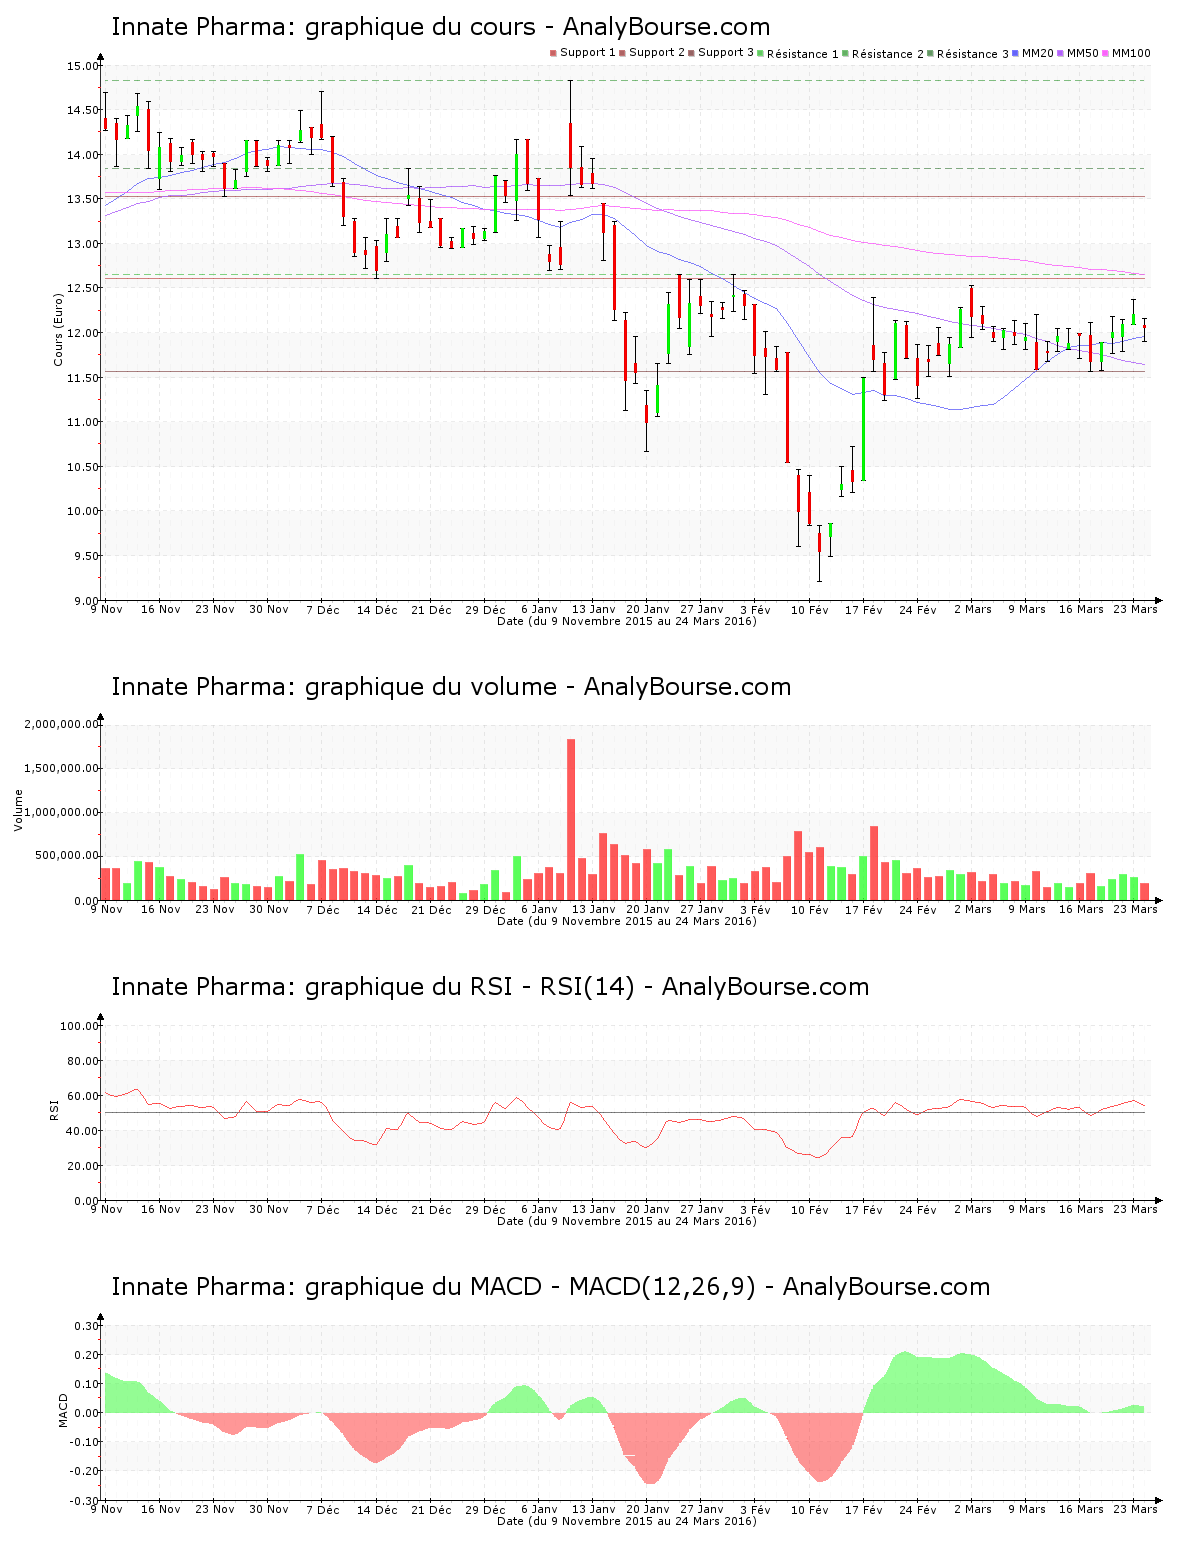Click the 80.00 RSI axis value

pyautogui.click(x=83, y=1061)
